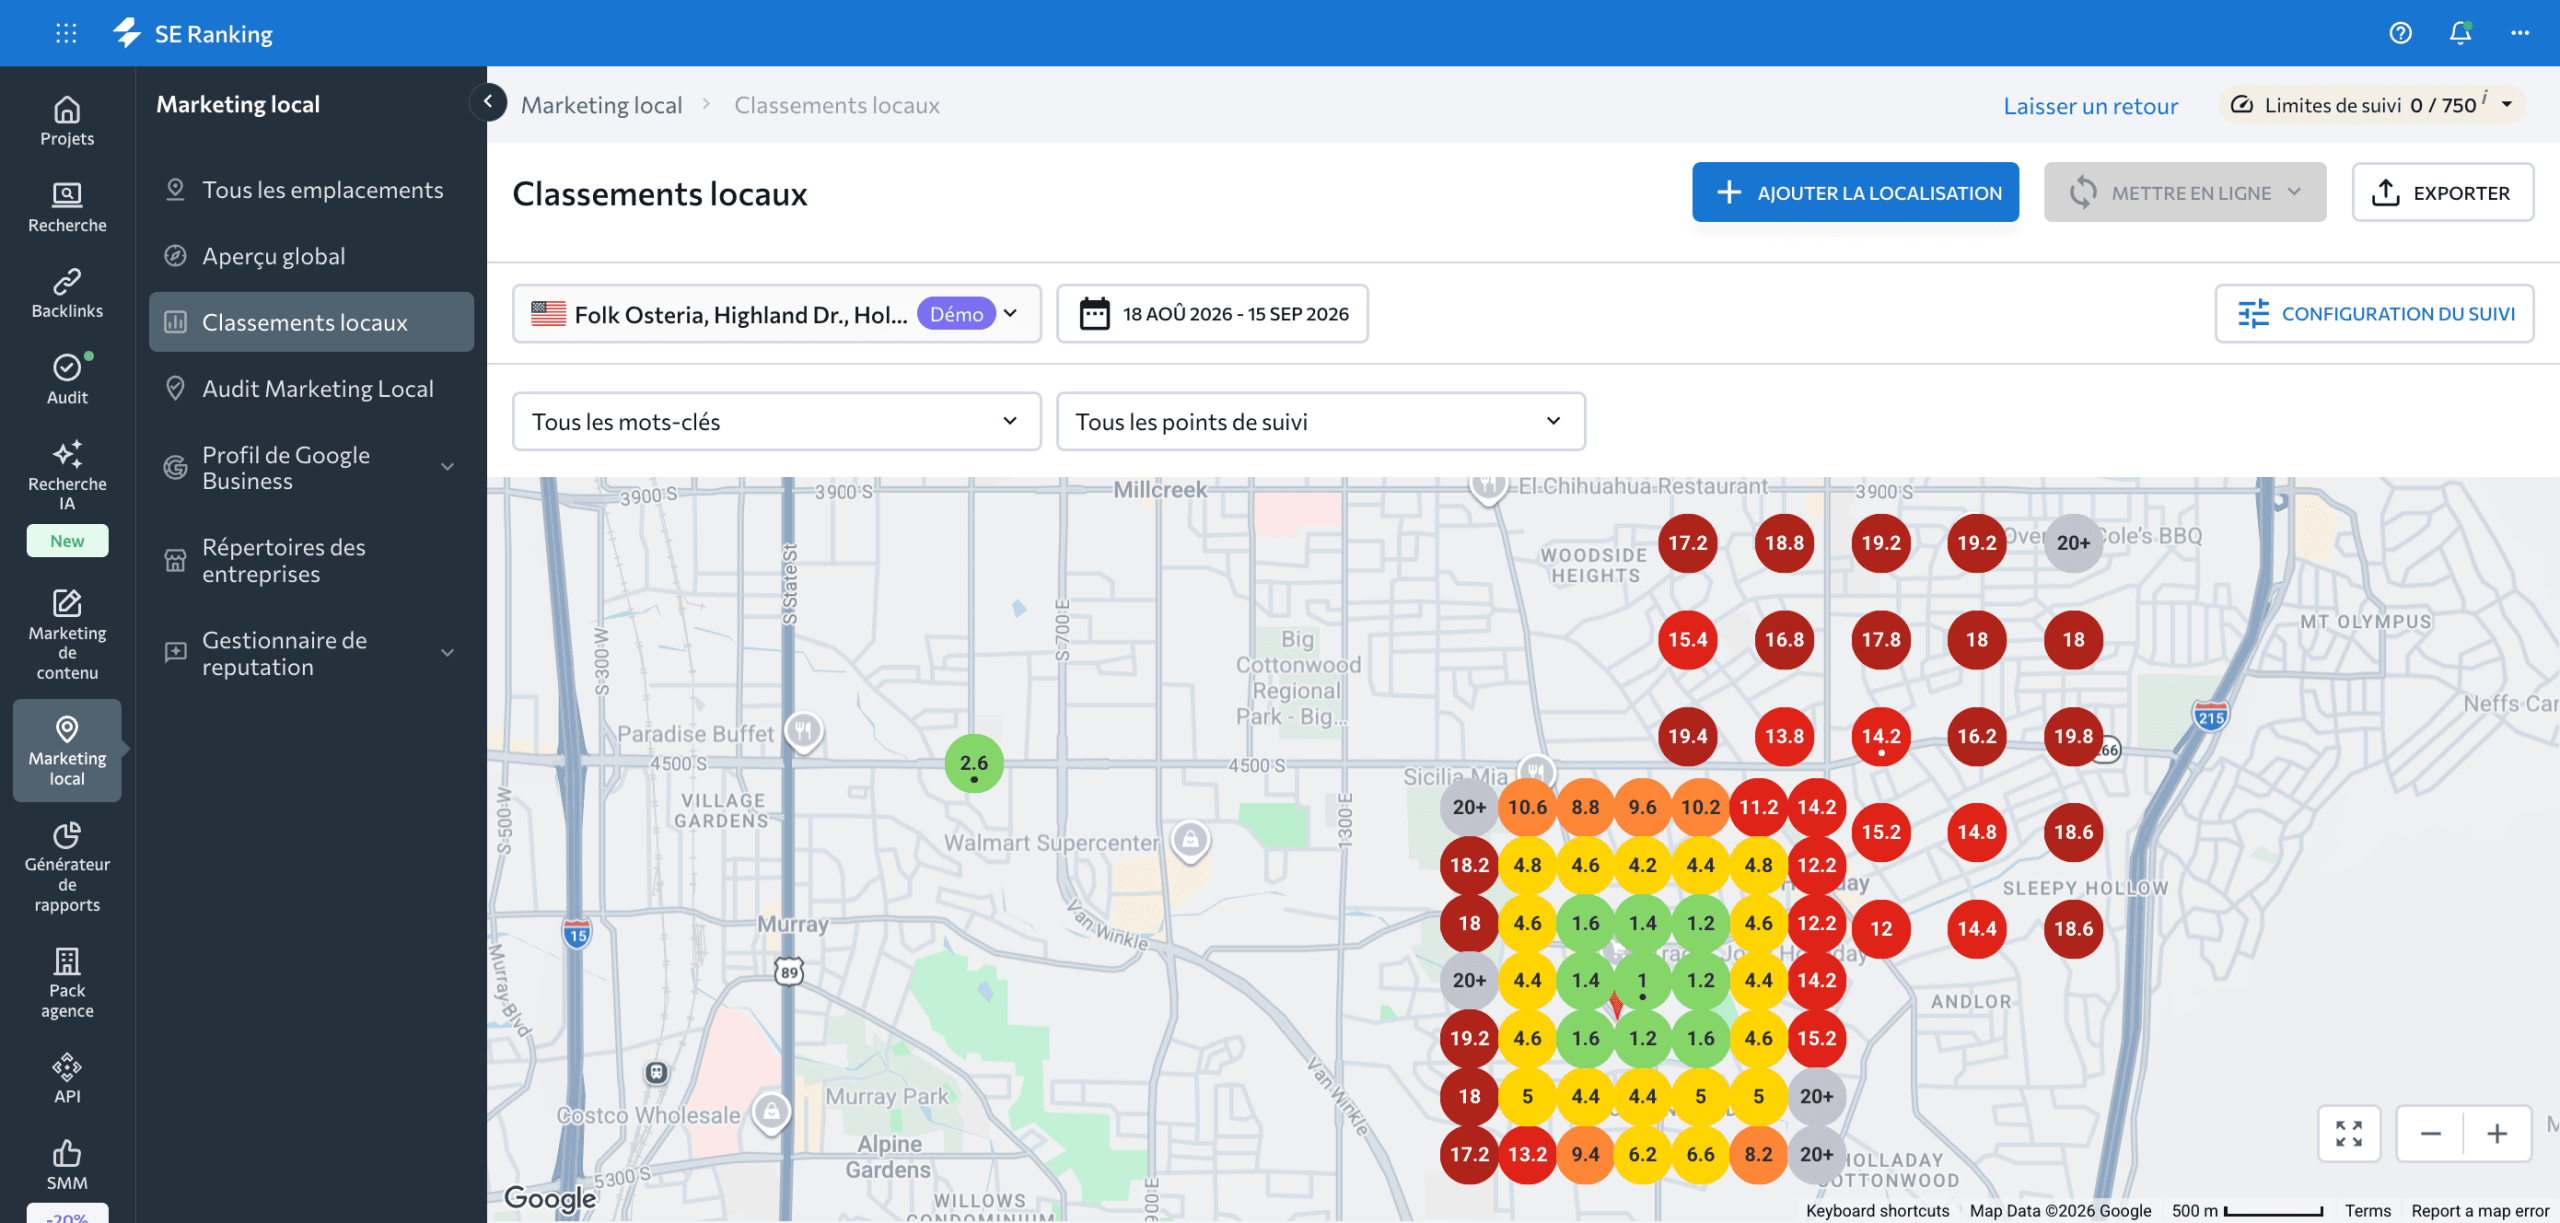Screen dimensions: 2560x1223
Task: Click the red 17.2 marker near Woodside Heights
Action: [x=1687, y=543]
